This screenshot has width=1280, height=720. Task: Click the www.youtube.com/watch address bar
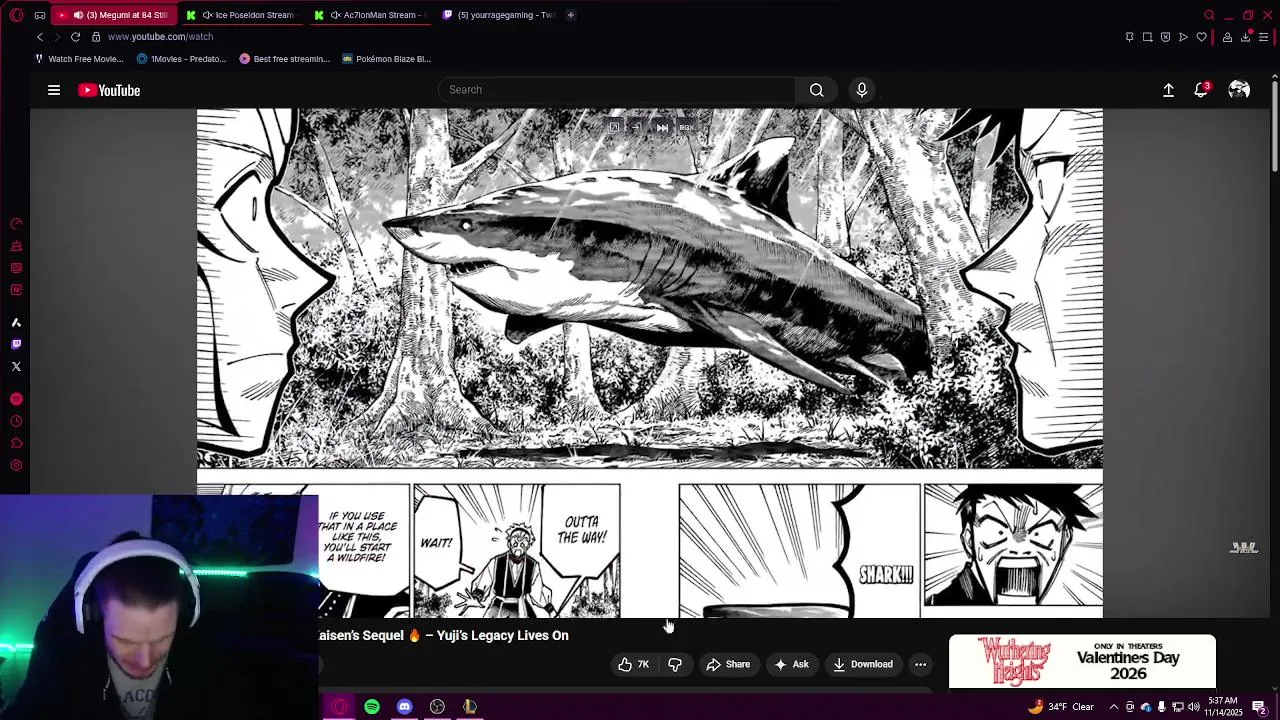160,37
